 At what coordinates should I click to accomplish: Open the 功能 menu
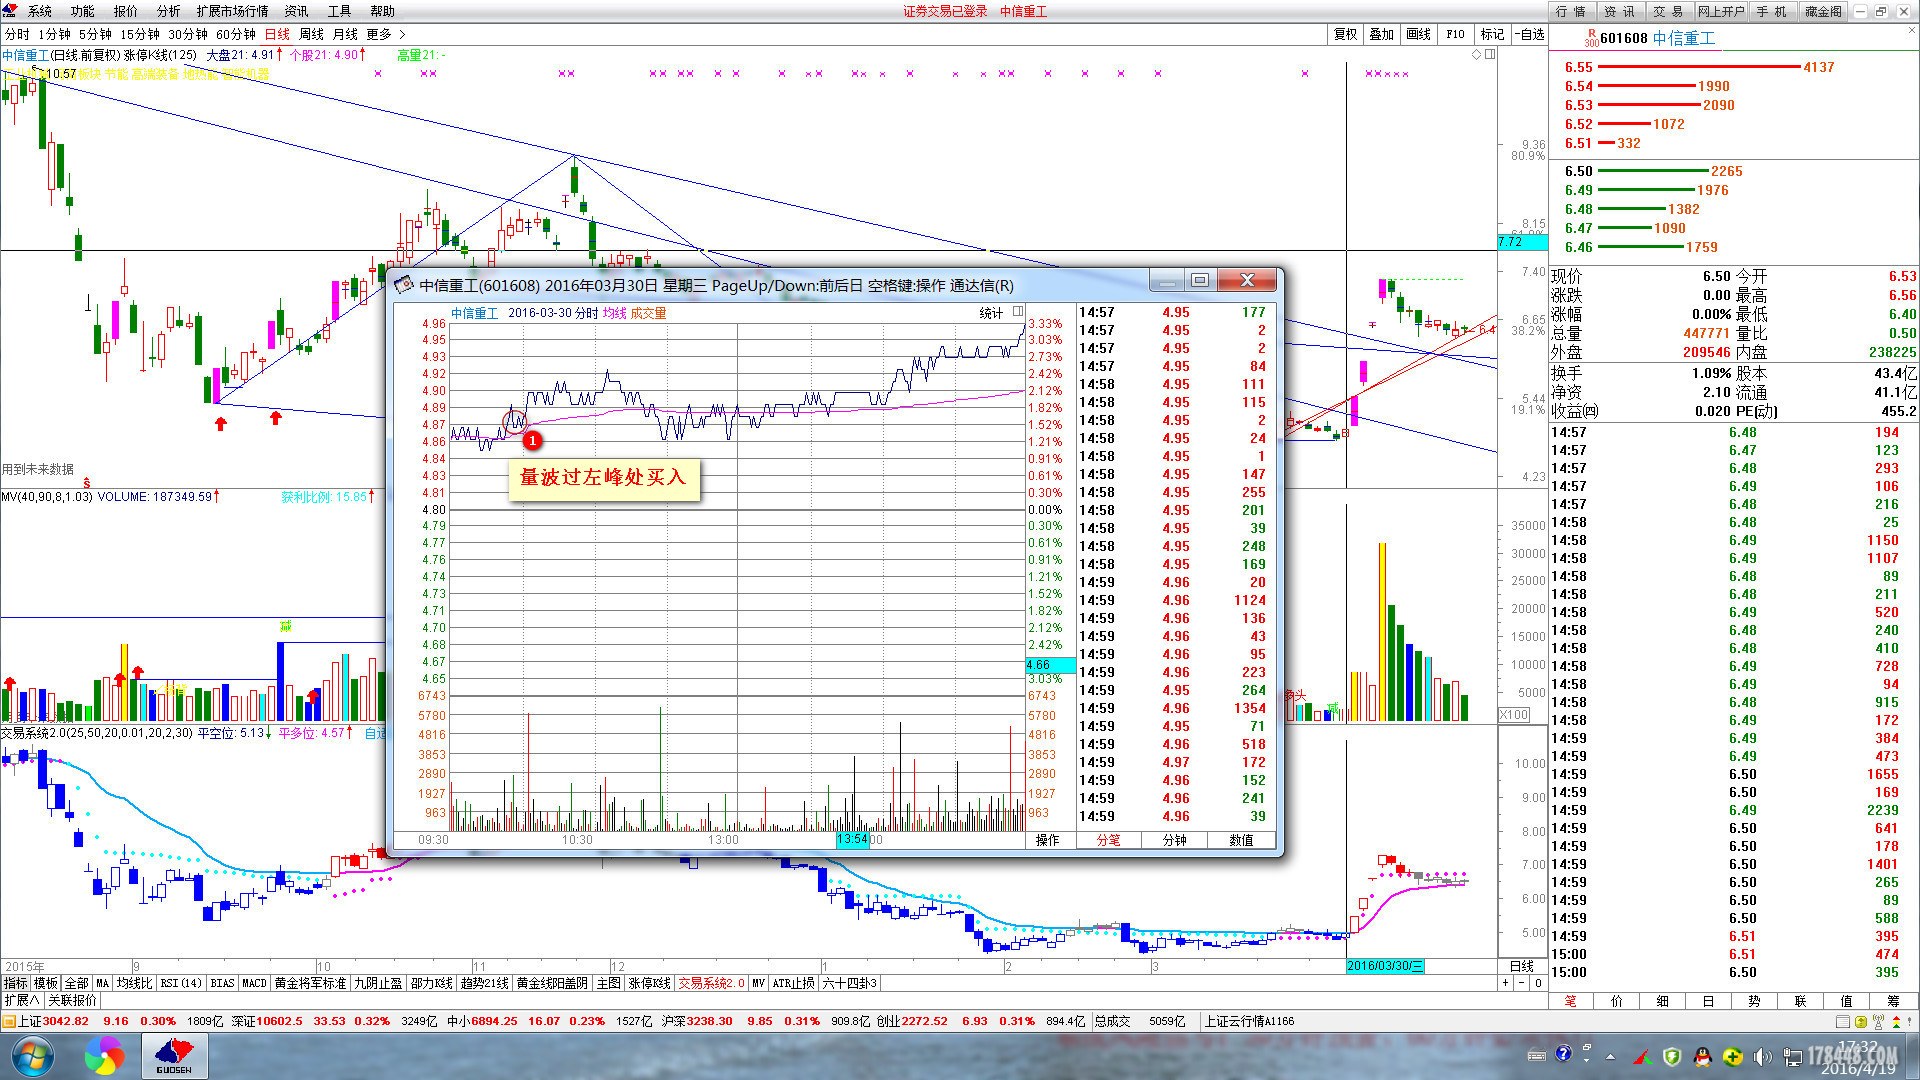click(83, 11)
